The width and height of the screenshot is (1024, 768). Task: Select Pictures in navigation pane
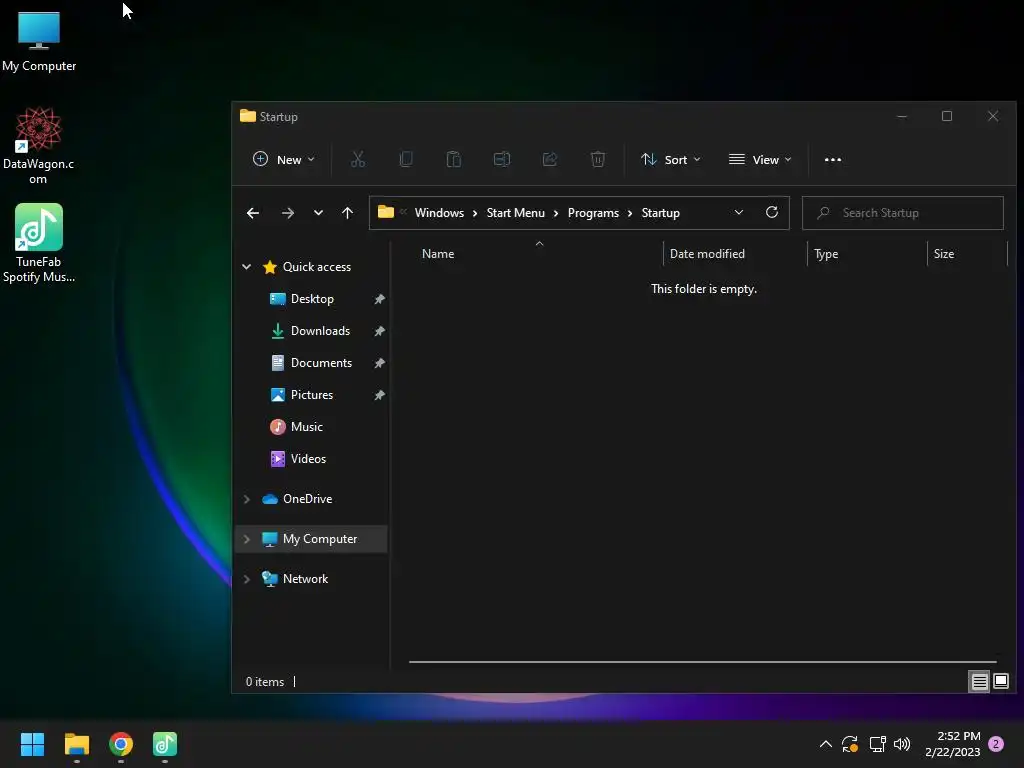(312, 395)
